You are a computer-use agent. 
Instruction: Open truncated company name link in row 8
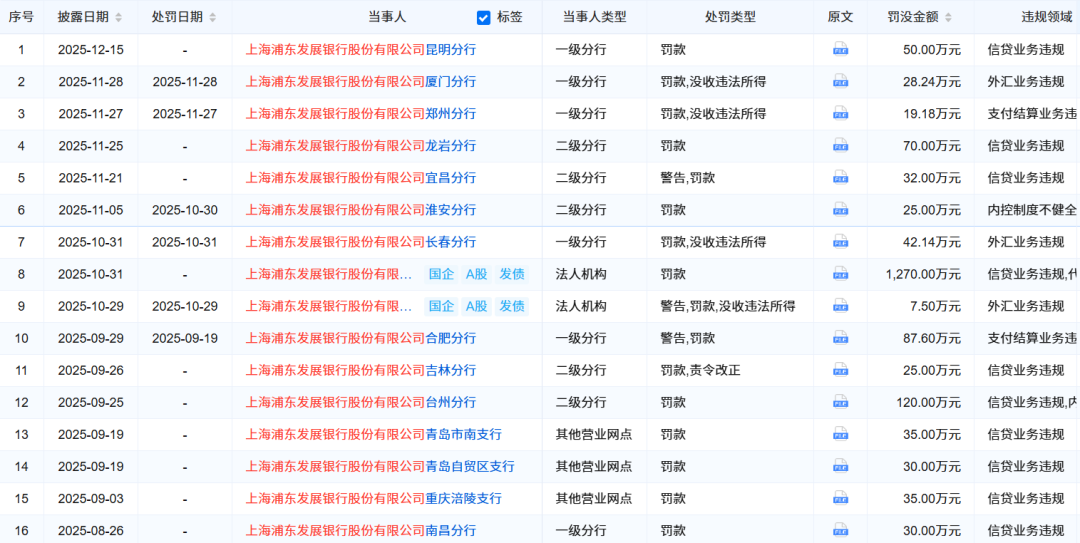(x=331, y=274)
